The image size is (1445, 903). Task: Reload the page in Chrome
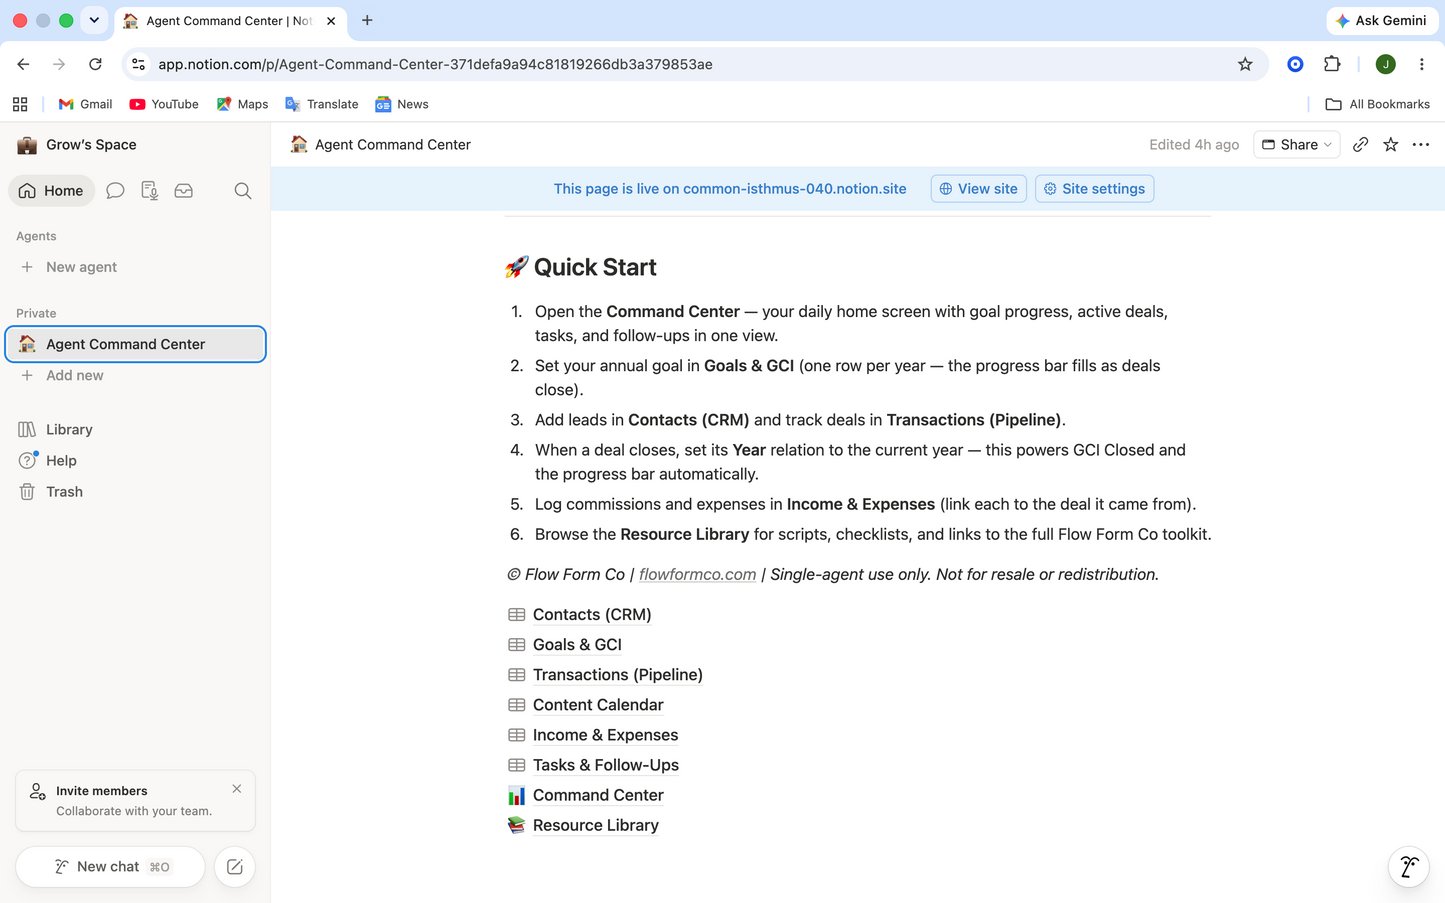(x=95, y=64)
